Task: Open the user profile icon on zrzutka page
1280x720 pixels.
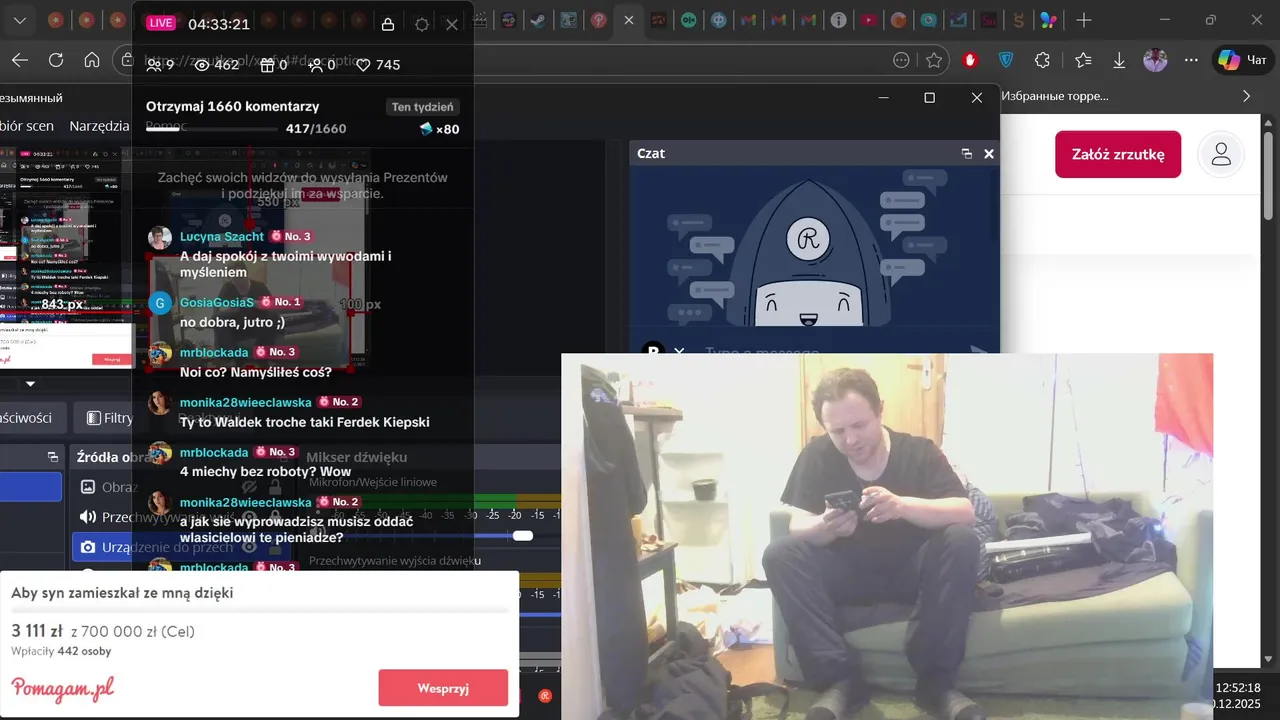Action: pos(1221,155)
